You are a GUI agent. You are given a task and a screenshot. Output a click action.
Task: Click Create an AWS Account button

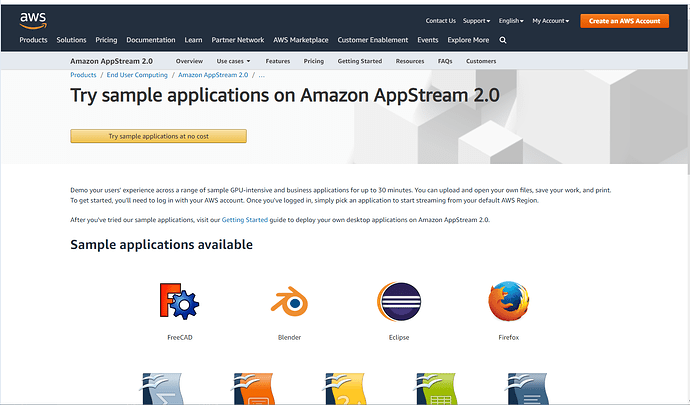pos(624,21)
